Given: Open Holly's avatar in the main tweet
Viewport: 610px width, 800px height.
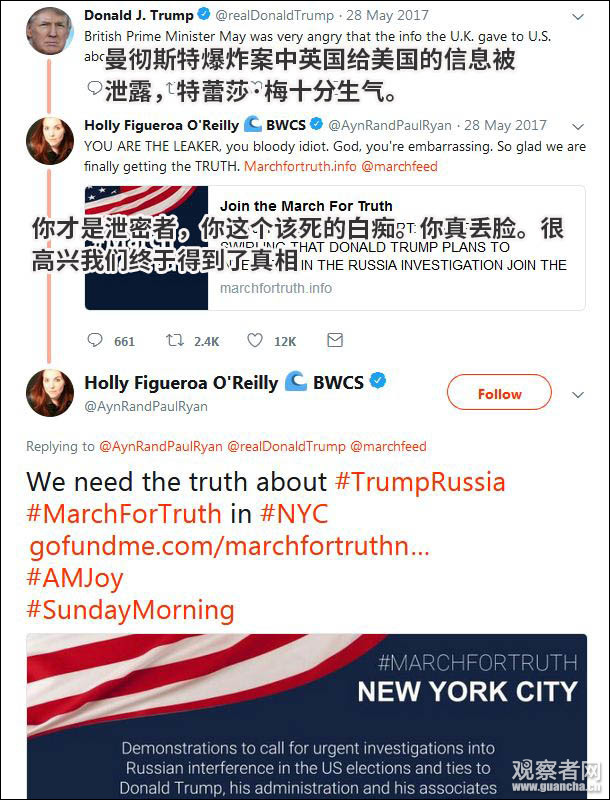Looking at the screenshot, I should pyautogui.click(x=49, y=393).
